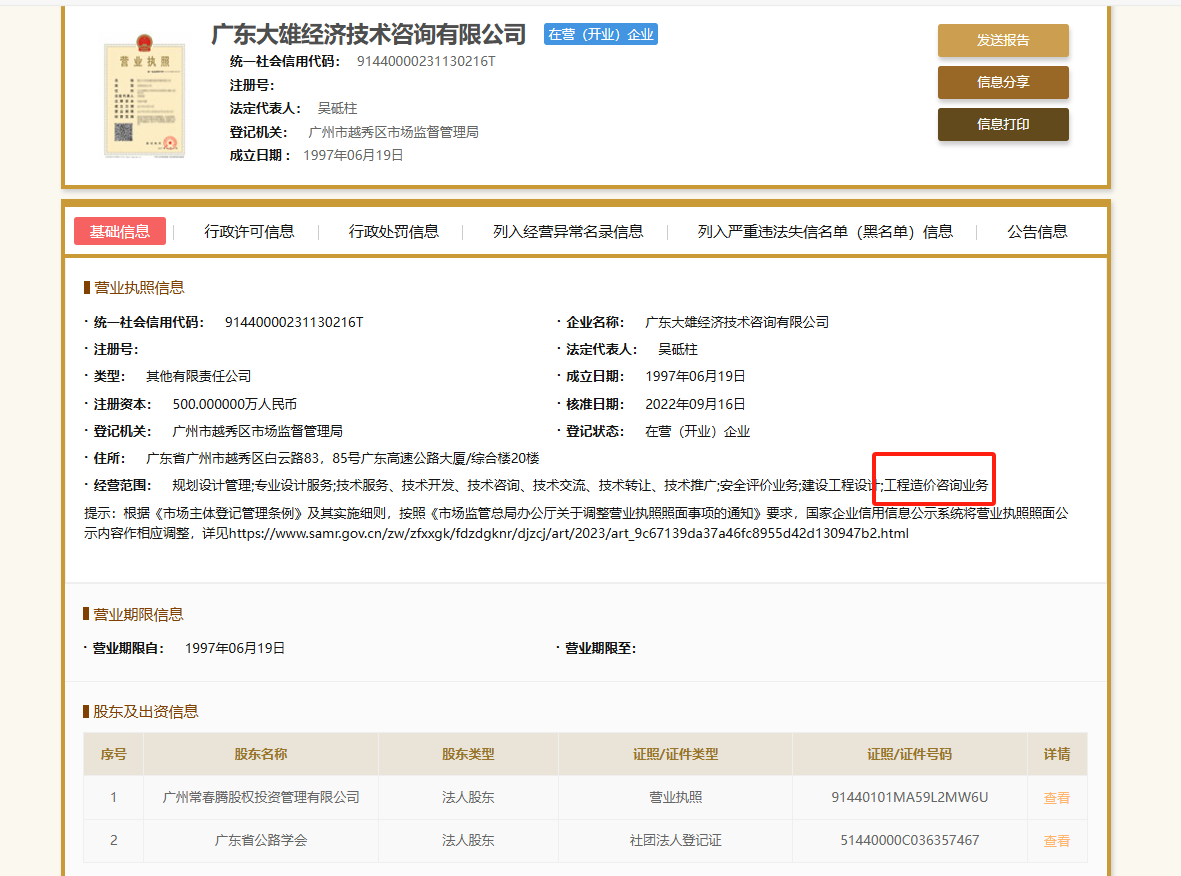The image size is (1181, 876).
Task: Click the 信息分享 button
Action: (1002, 83)
